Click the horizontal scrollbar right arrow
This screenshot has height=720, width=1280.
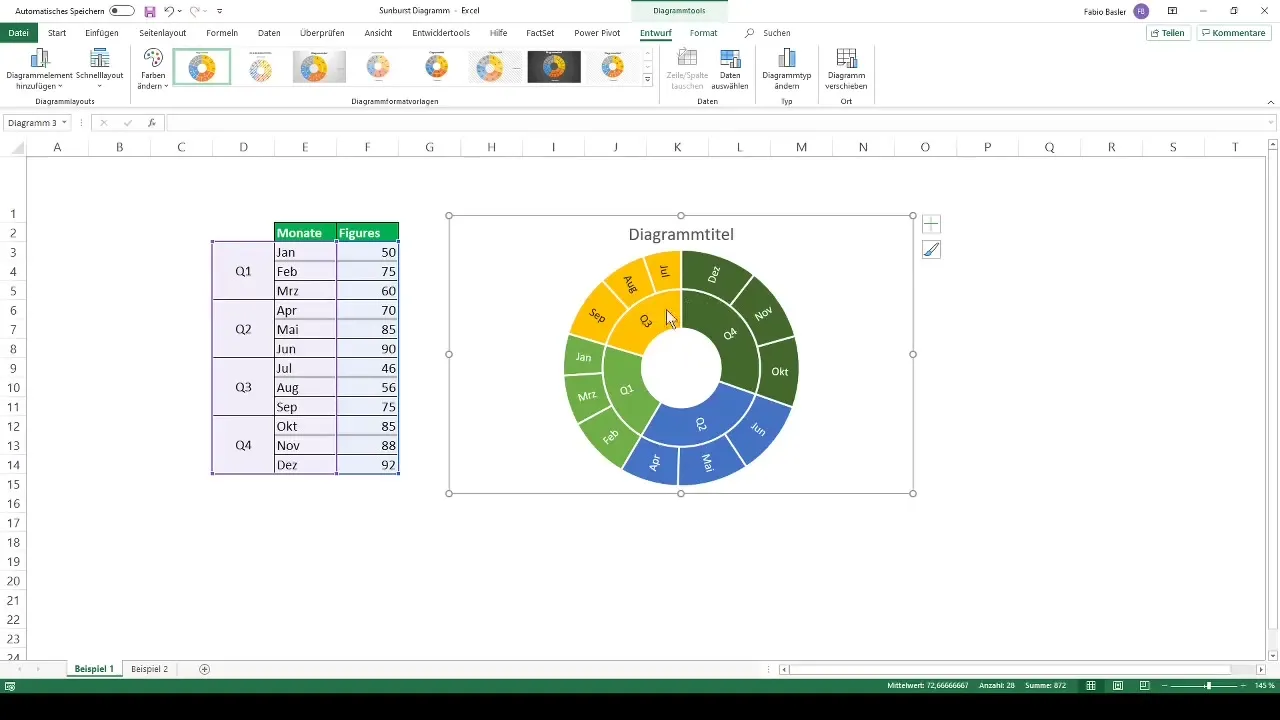coord(1260,669)
